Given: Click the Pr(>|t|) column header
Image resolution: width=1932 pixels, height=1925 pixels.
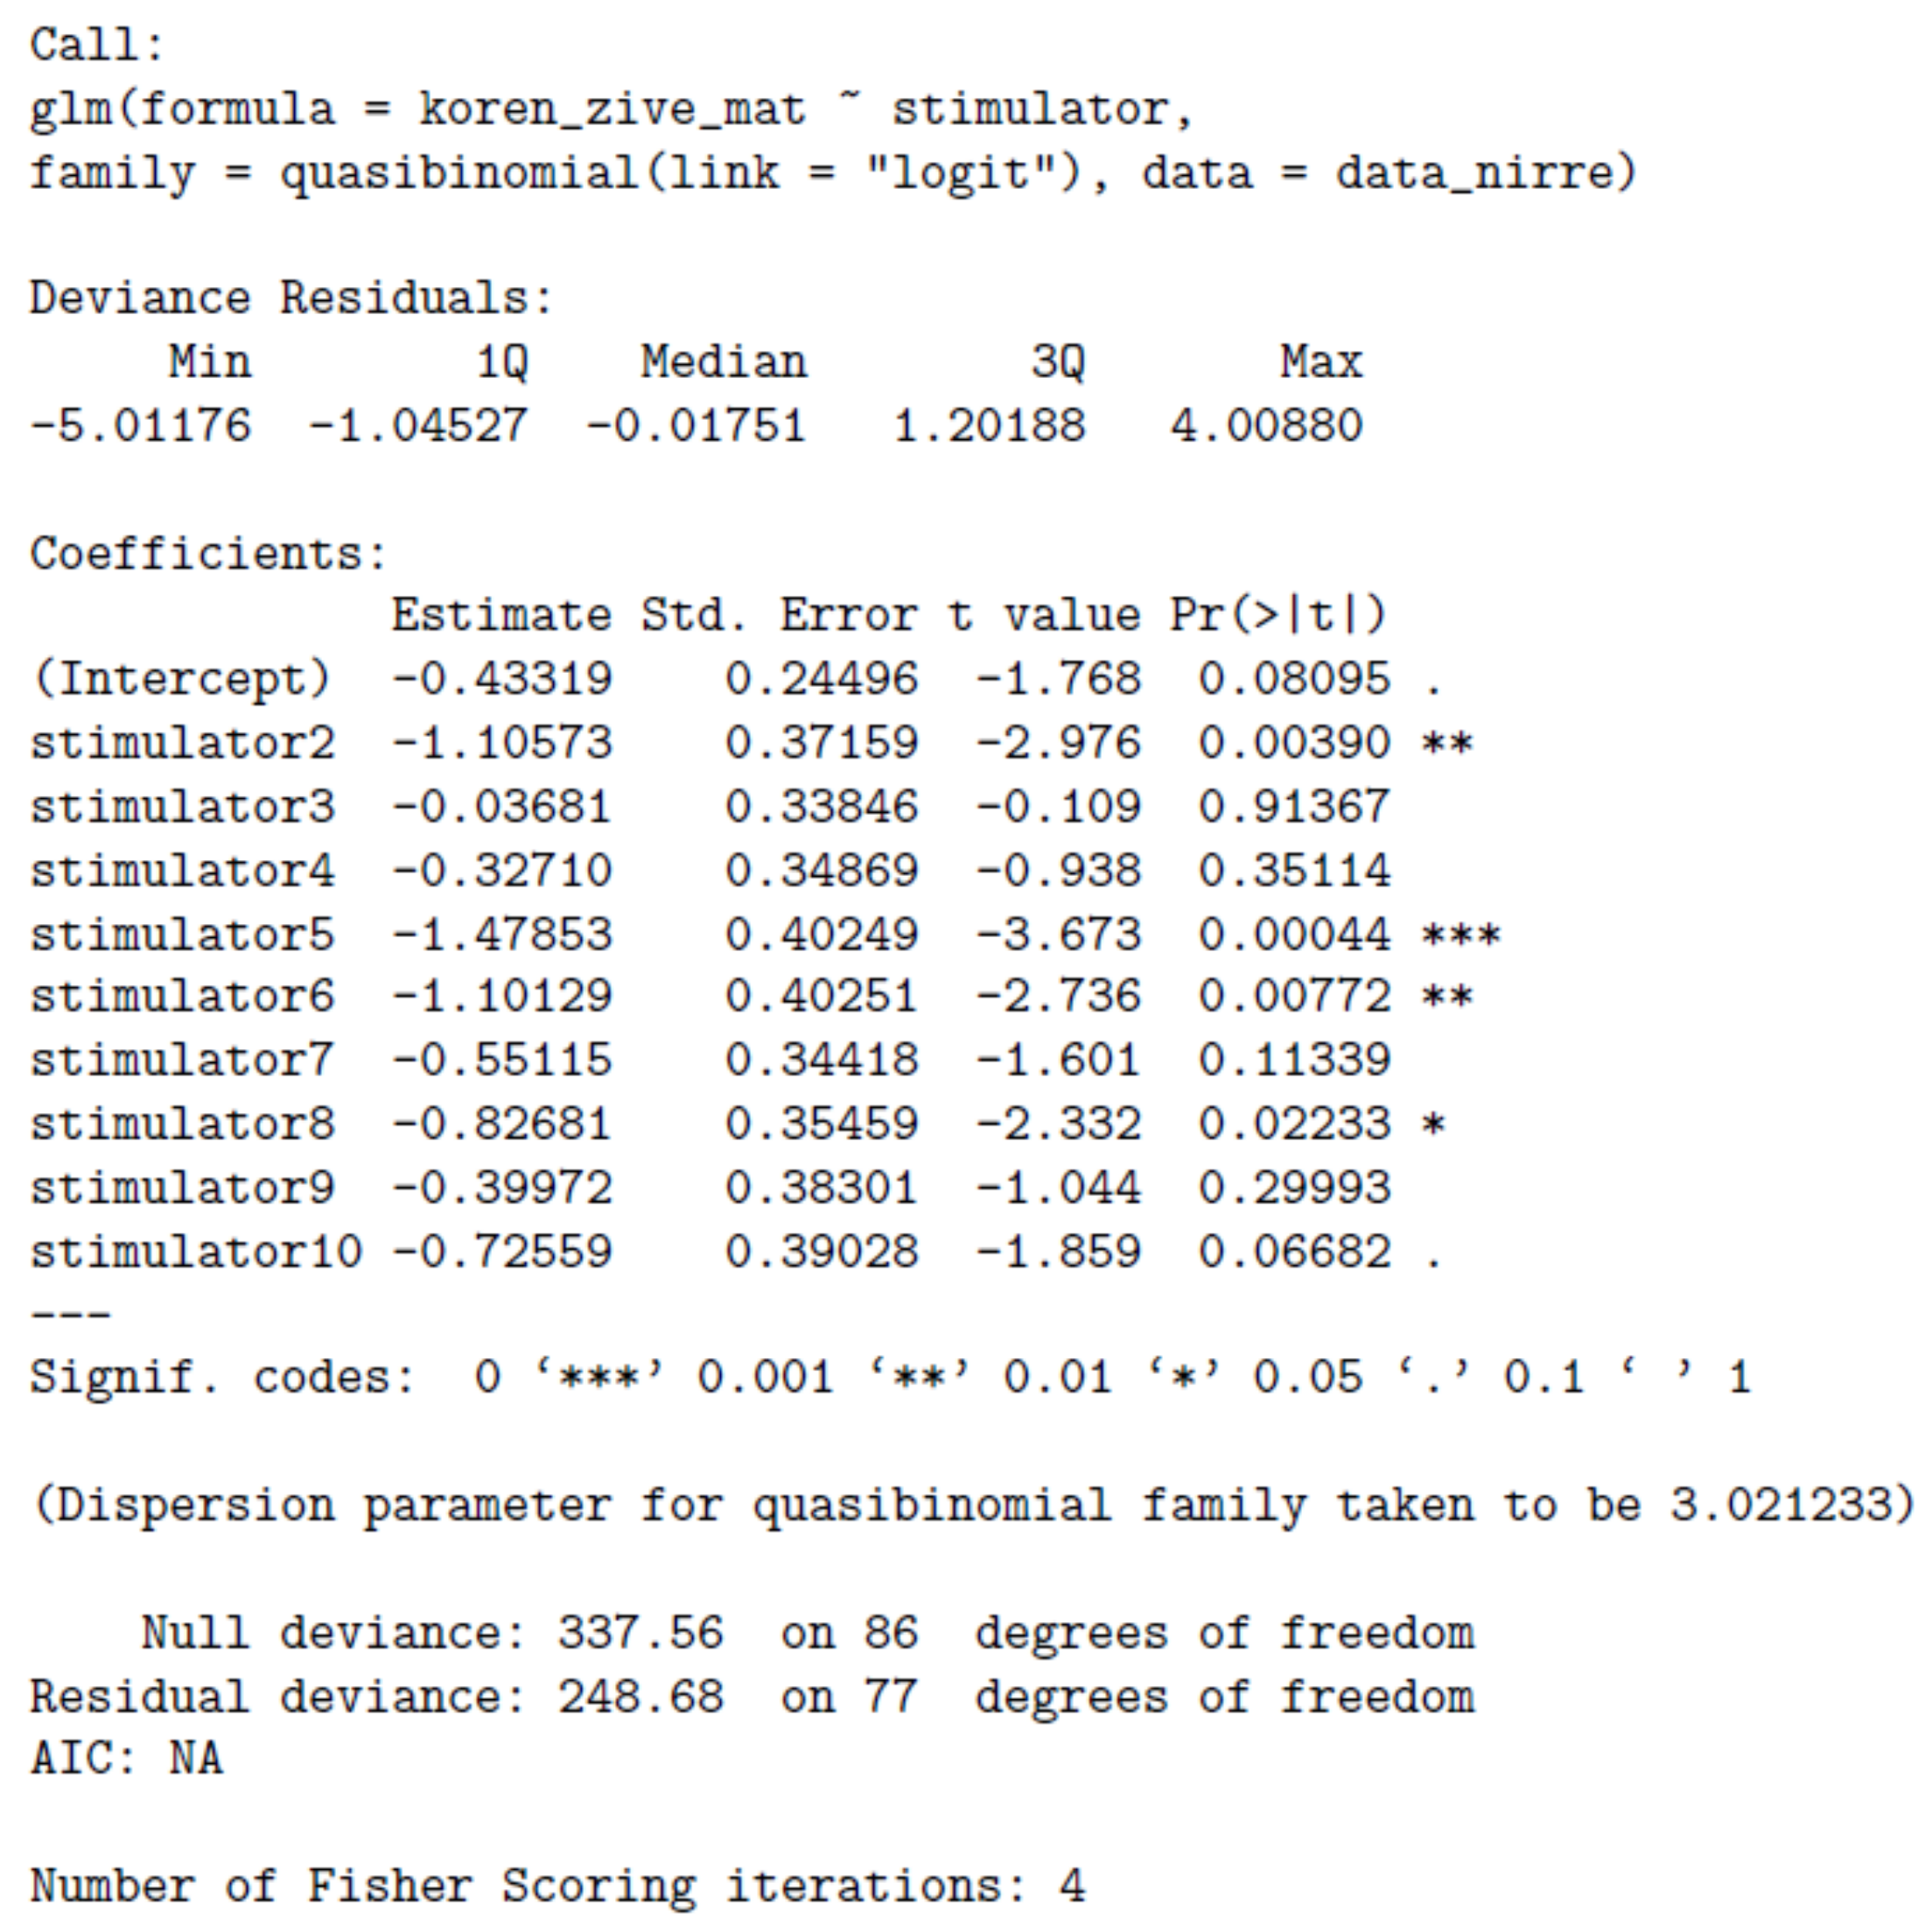Looking at the screenshot, I should coord(1278,615).
